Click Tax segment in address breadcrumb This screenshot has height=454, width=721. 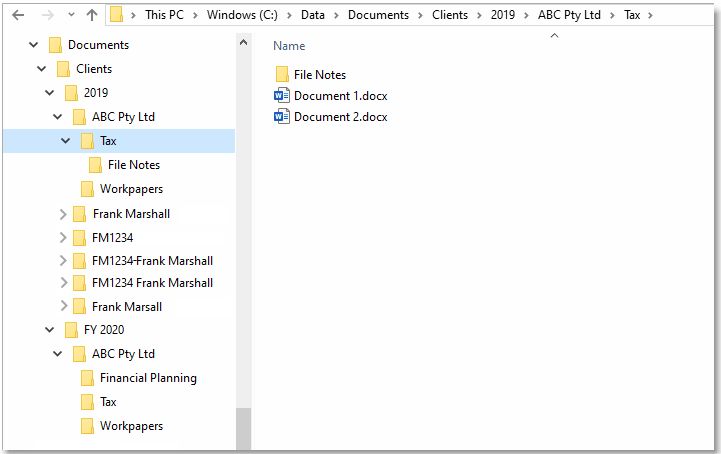point(632,15)
